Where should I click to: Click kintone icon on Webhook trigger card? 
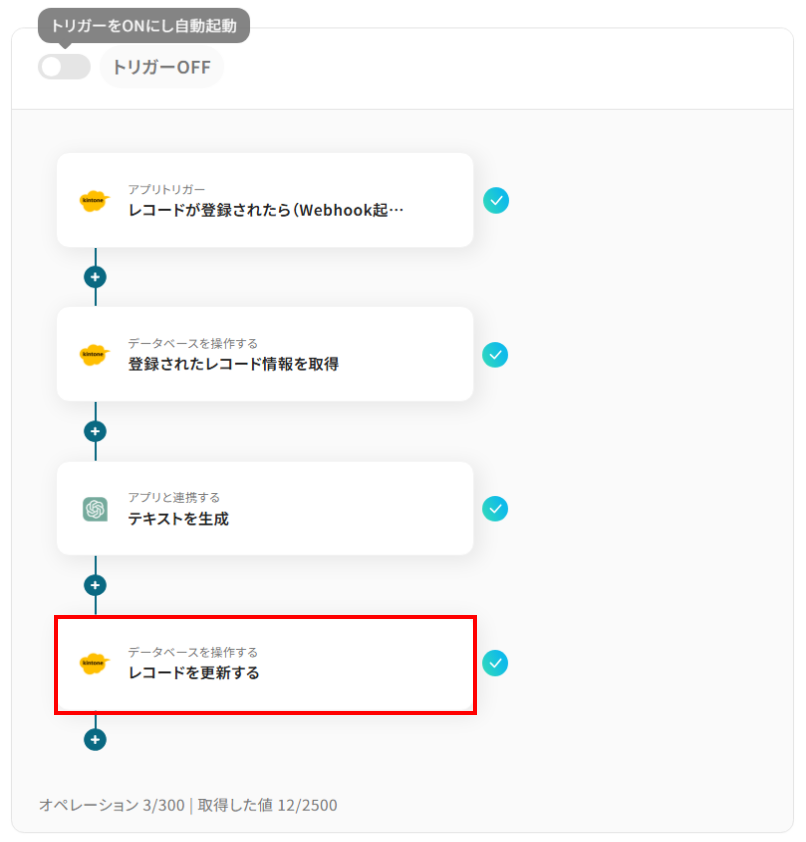pyautogui.click(x=94, y=201)
